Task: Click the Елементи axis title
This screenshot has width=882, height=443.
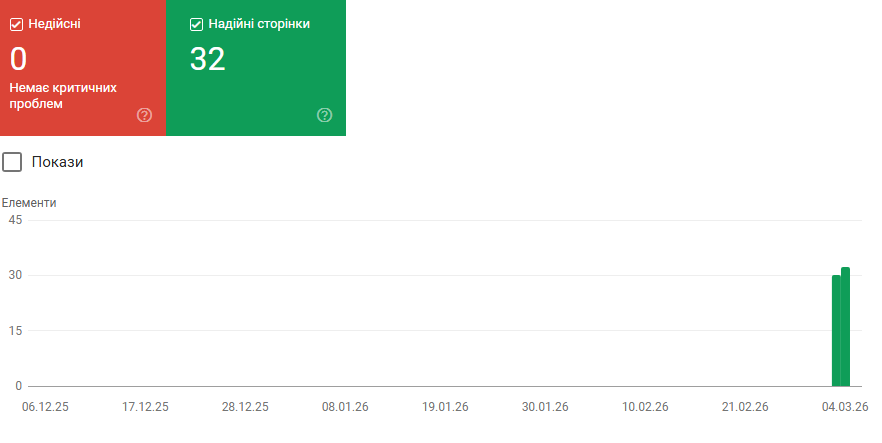Action: coord(29,203)
